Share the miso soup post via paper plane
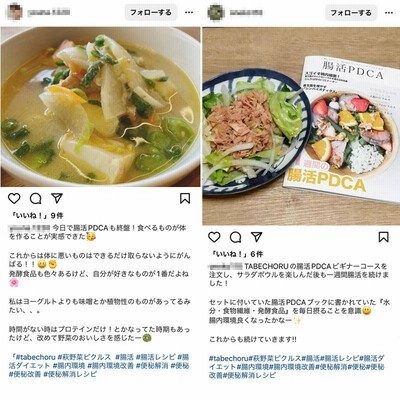400x400 pixels. (57, 198)
